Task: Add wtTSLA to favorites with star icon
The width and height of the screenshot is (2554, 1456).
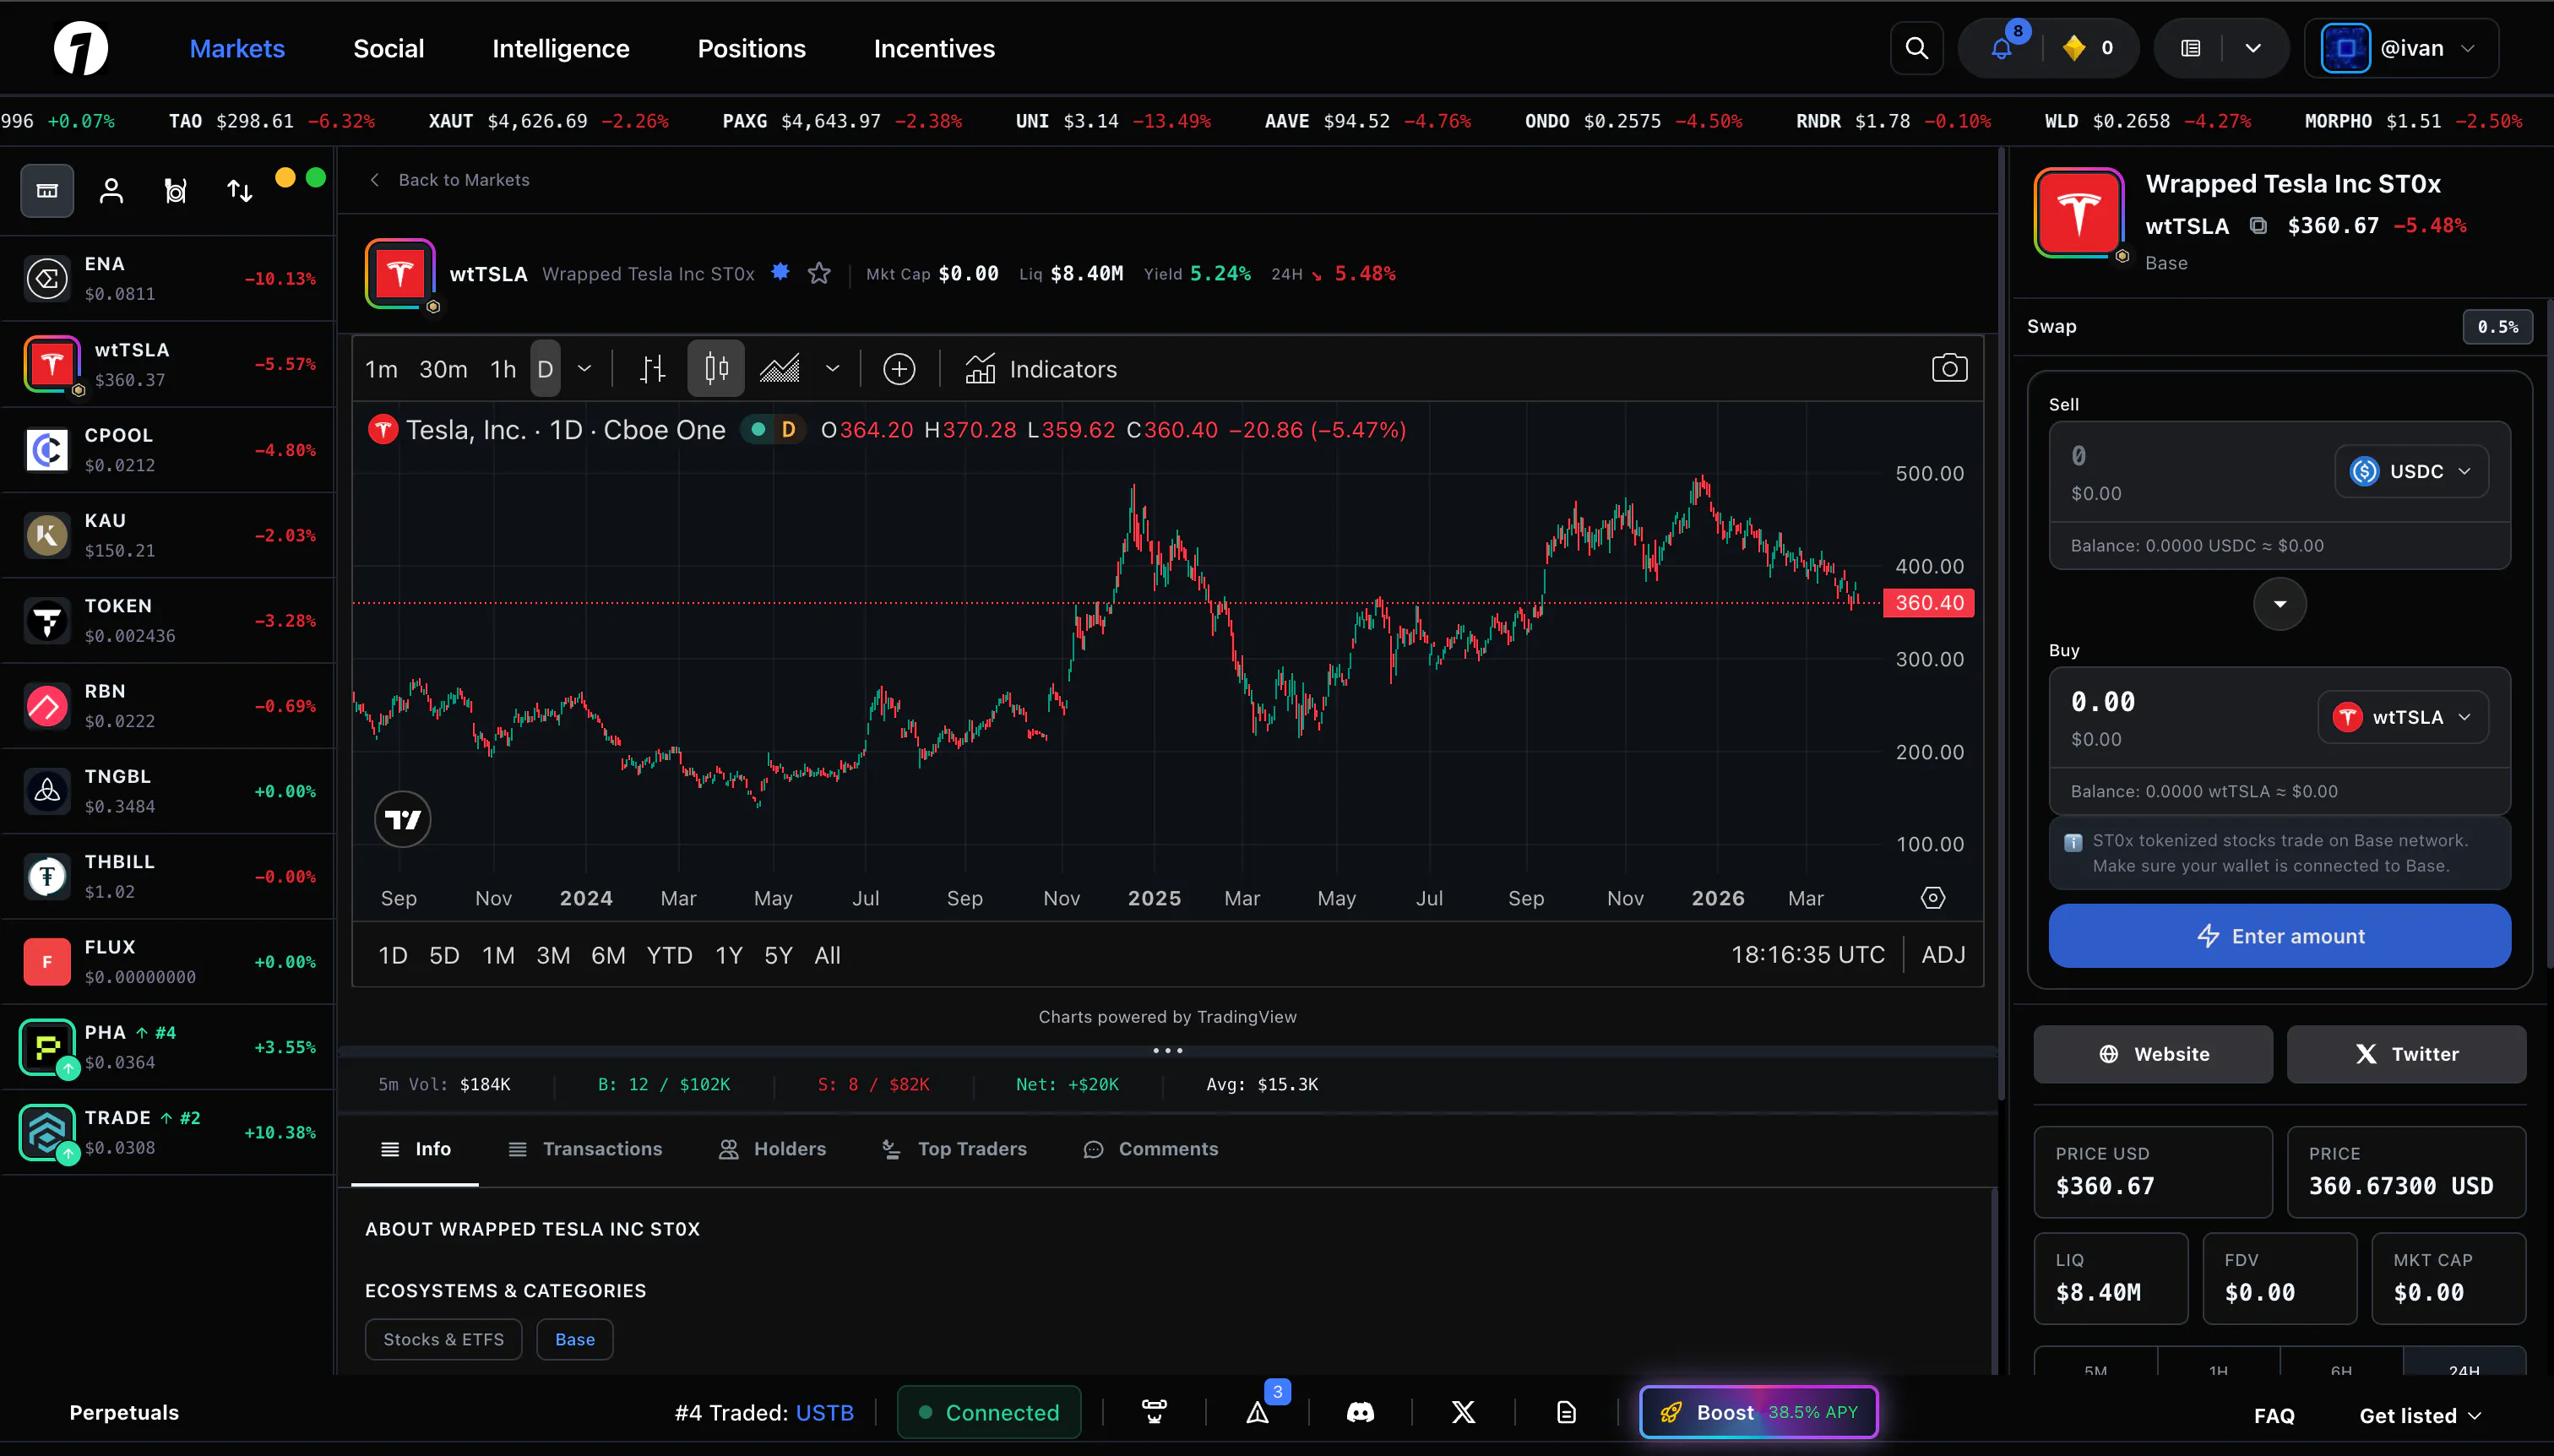Action: 819,273
